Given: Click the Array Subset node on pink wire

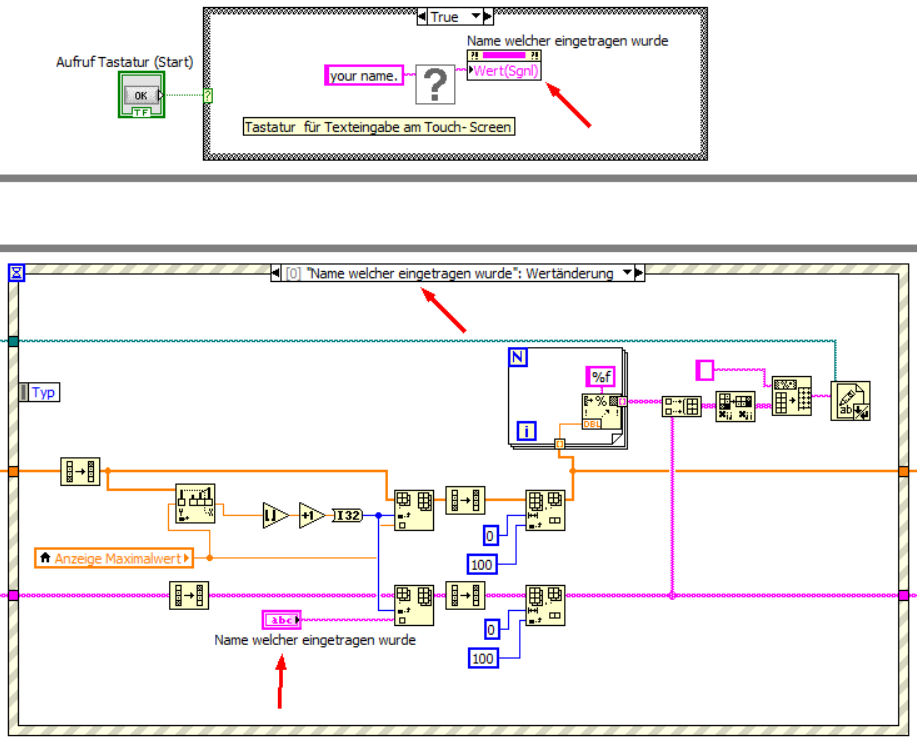Looking at the screenshot, I should coord(545,605).
